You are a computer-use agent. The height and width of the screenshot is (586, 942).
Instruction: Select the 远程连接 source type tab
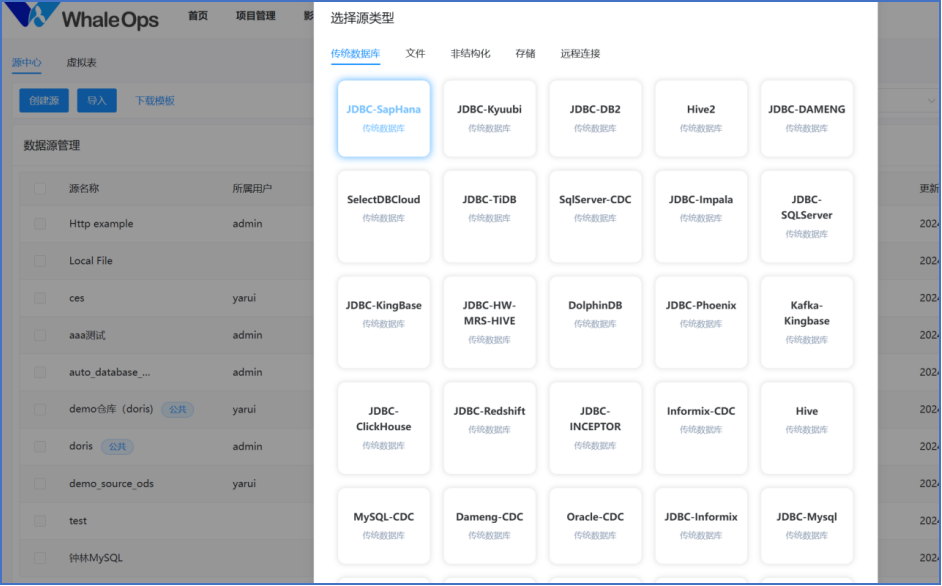[580, 53]
